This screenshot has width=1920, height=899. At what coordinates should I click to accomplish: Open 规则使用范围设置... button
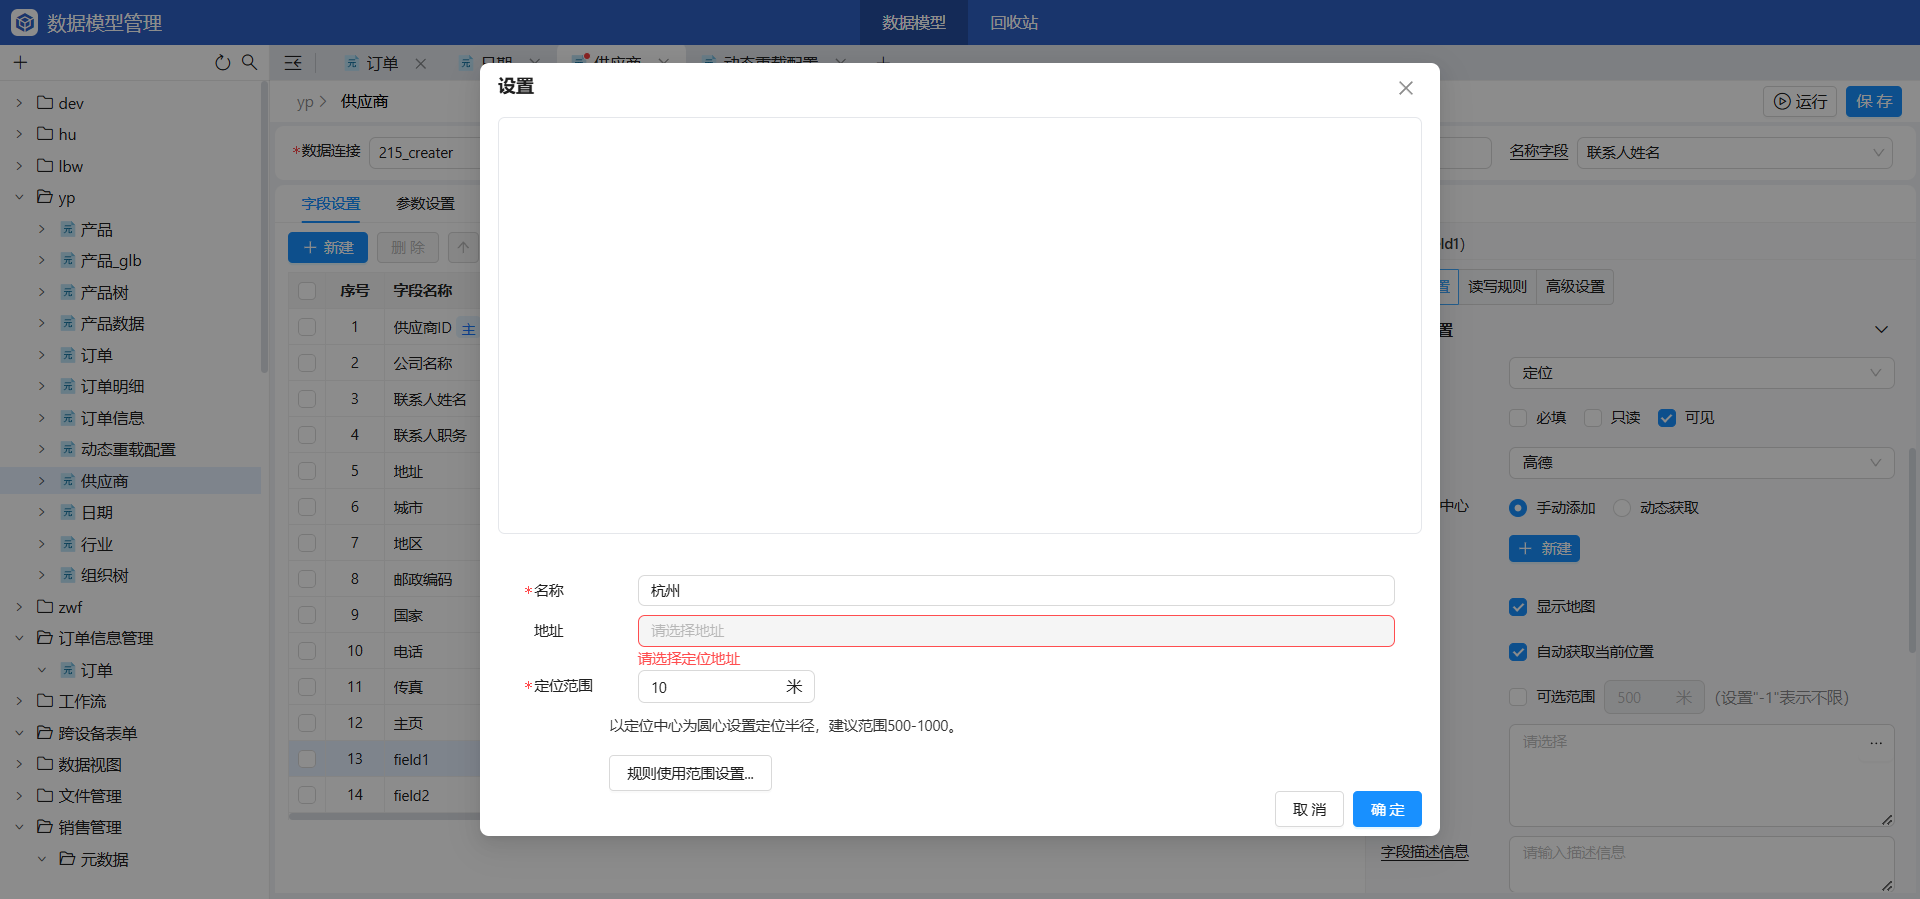690,773
